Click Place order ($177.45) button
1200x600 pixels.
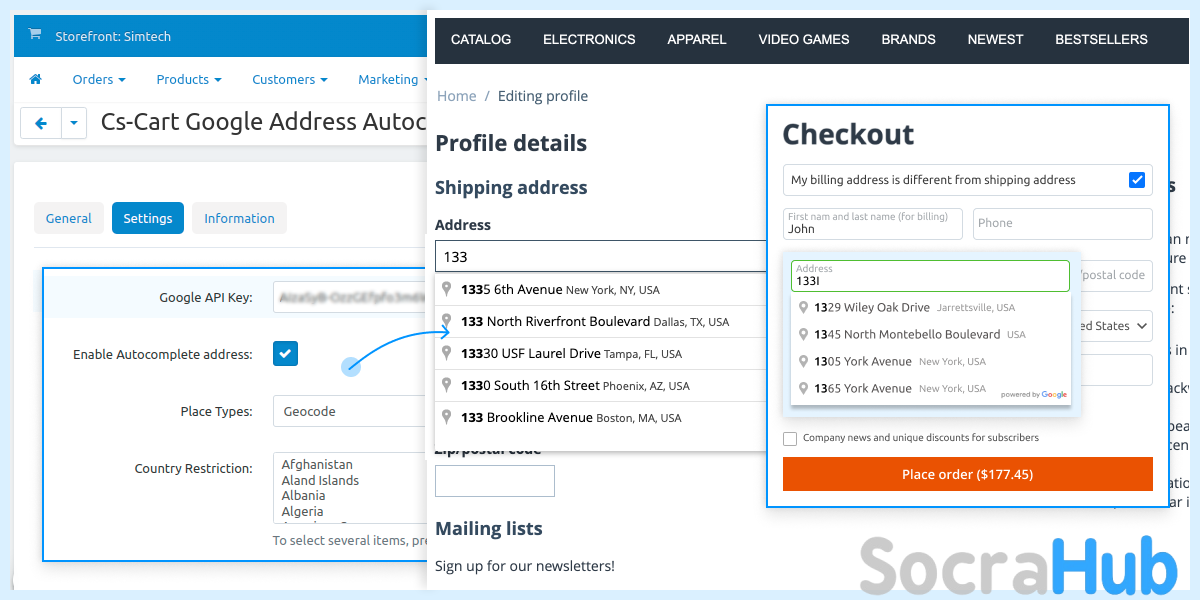click(967, 474)
